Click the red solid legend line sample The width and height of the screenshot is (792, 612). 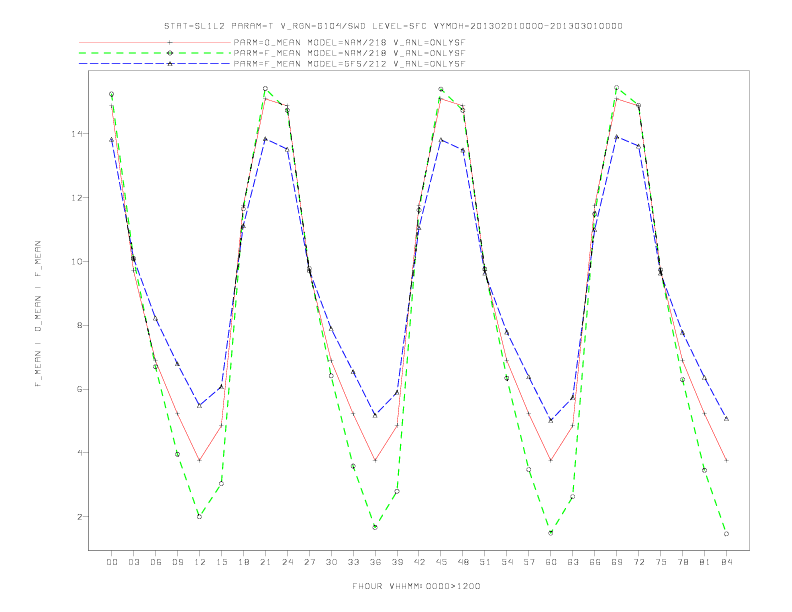pyautogui.click(x=155, y=42)
